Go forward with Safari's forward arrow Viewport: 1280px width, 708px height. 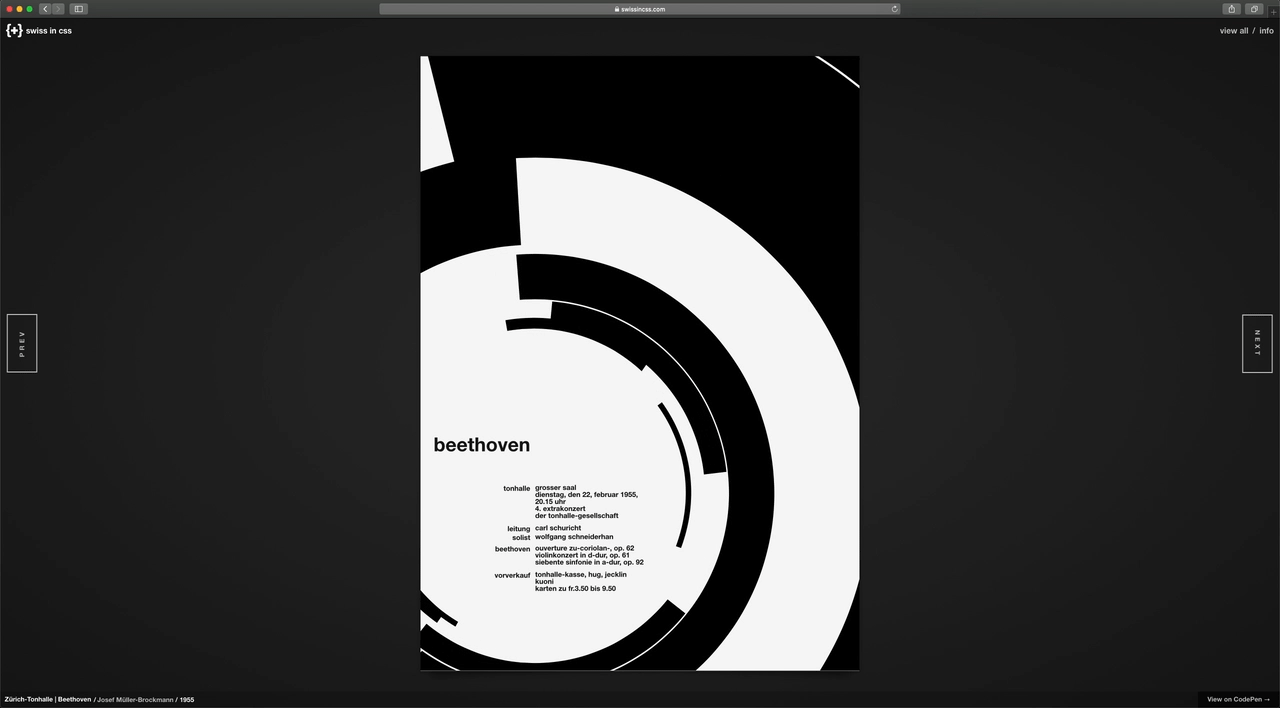click(x=58, y=9)
